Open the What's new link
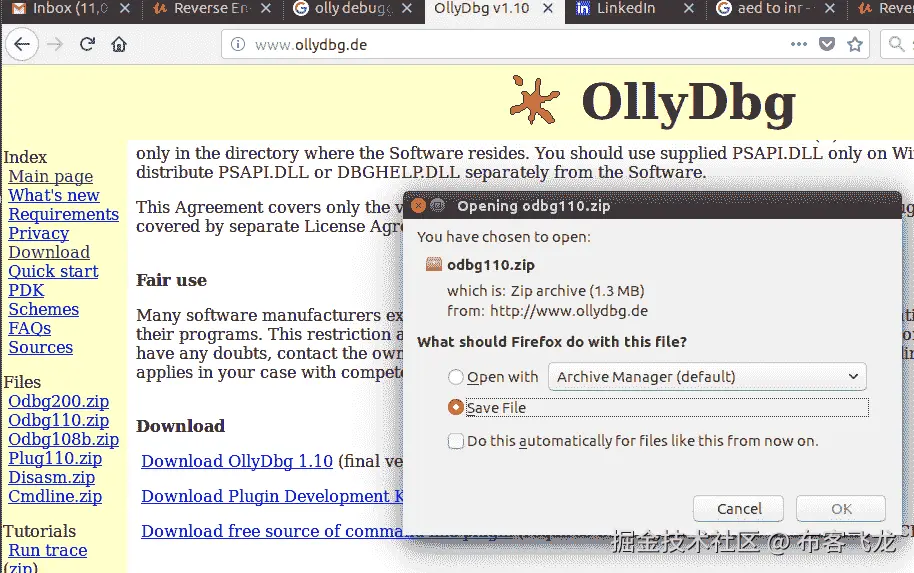The width and height of the screenshot is (914, 573). pos(54,195)
